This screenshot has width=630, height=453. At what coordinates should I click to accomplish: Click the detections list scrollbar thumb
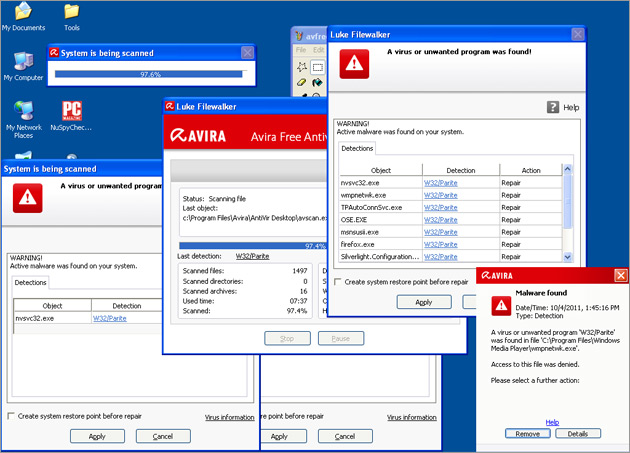tap(567, 201)
